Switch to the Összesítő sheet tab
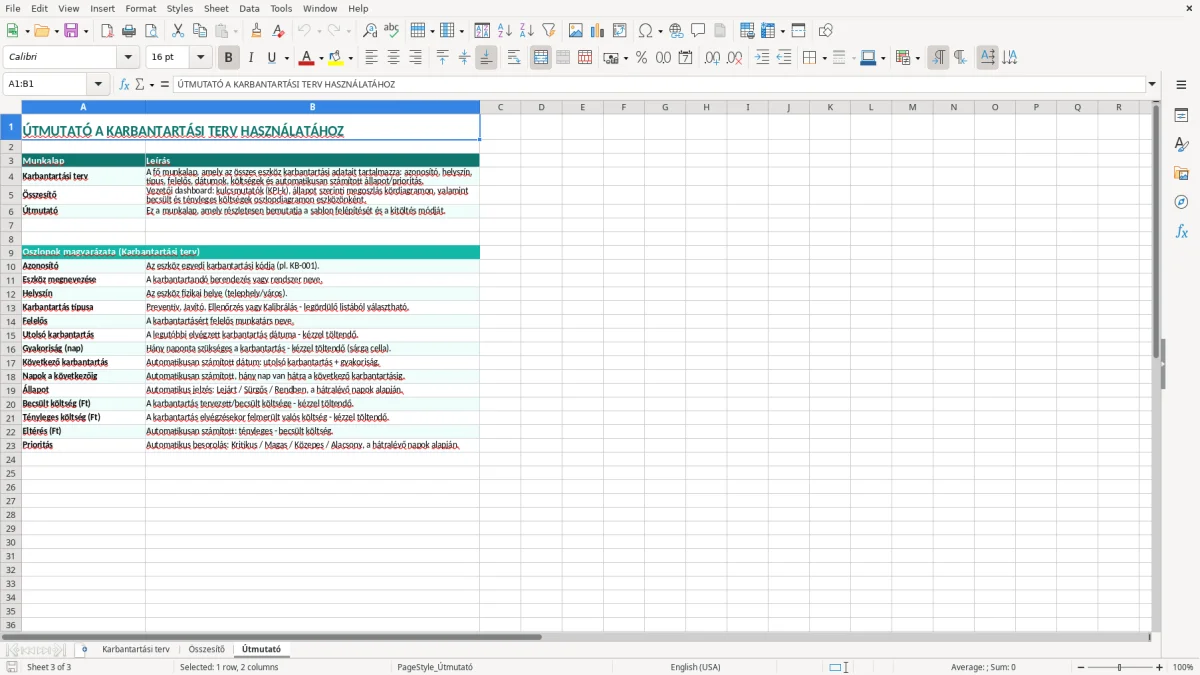 pyautogui.click(x=207, y=650)
